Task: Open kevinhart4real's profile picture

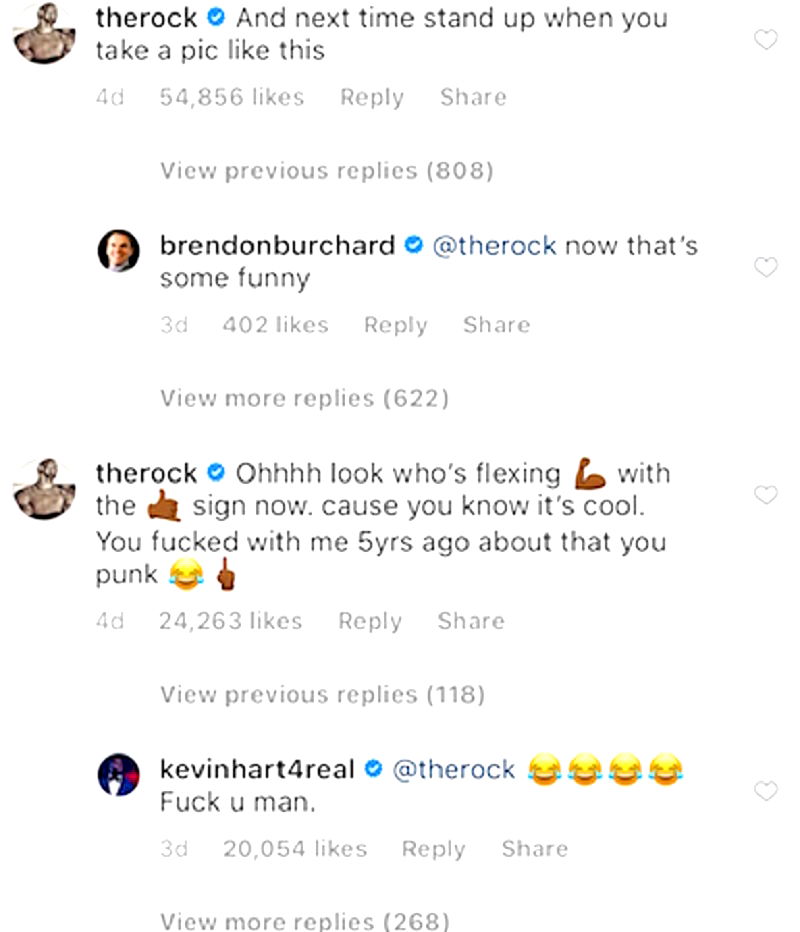Action: (118, 774)
